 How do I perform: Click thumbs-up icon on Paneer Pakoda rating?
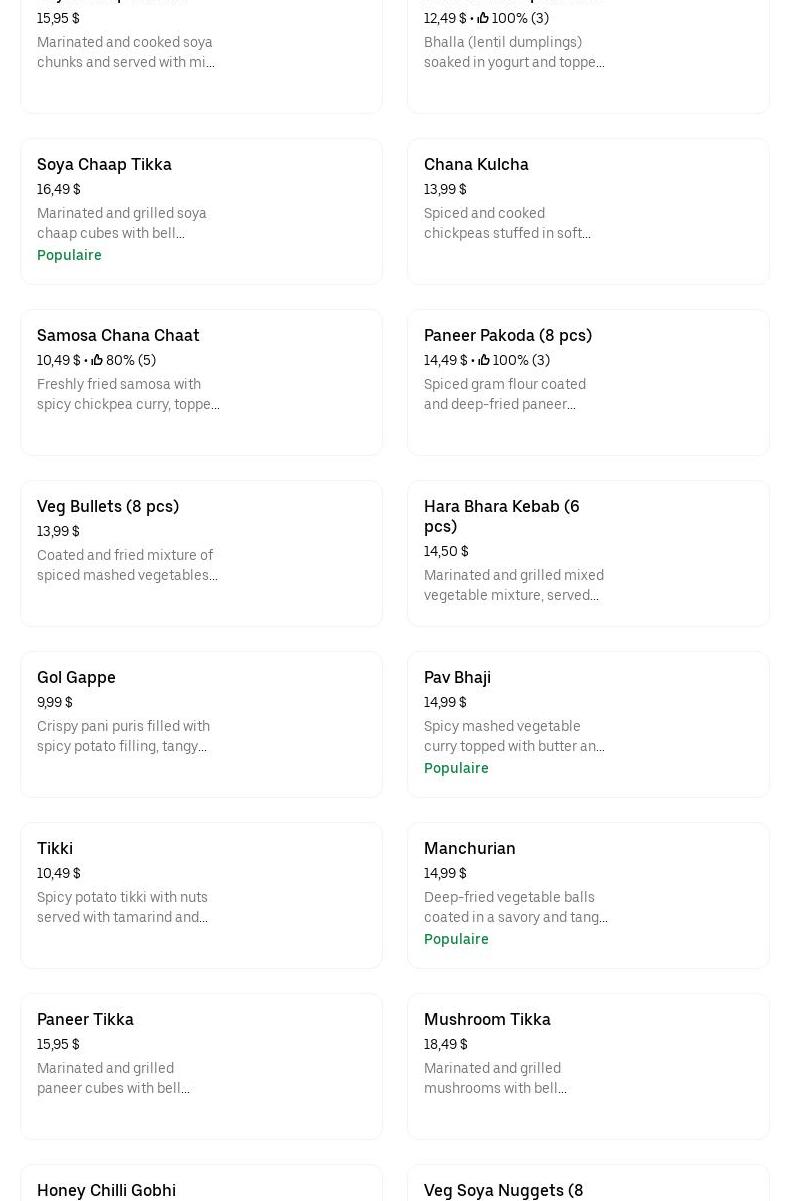tap(484, 360)
